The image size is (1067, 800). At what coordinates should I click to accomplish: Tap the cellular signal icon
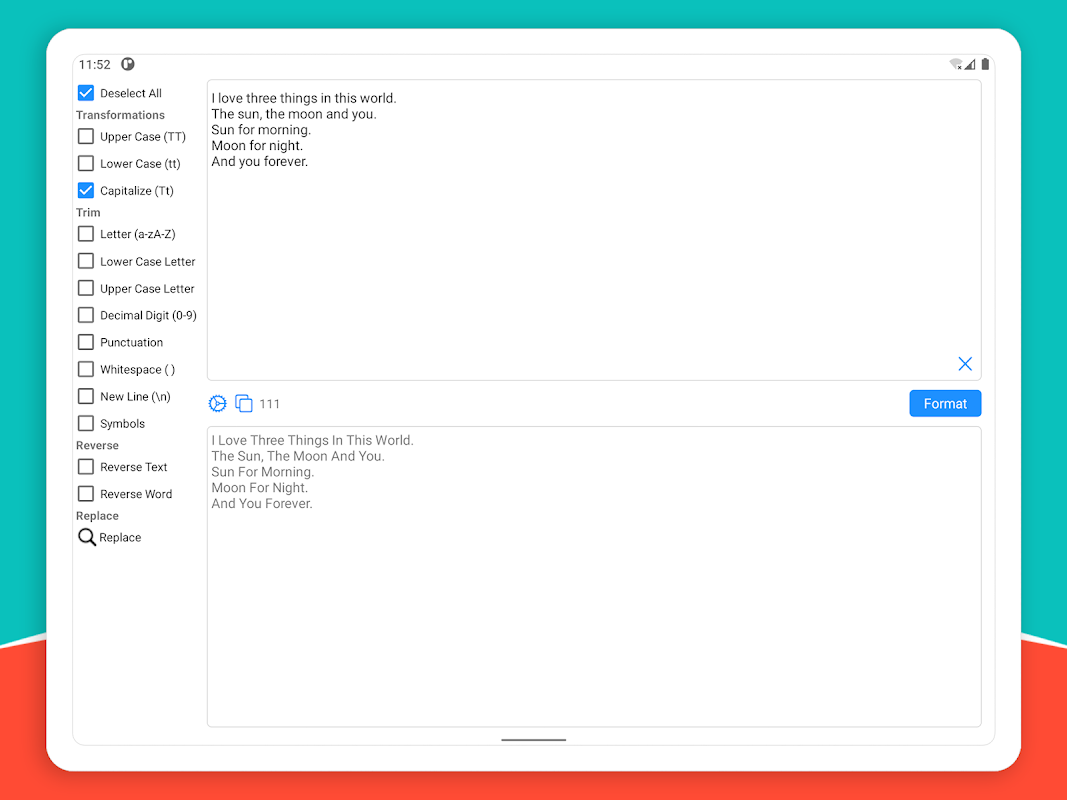(970, 64)
